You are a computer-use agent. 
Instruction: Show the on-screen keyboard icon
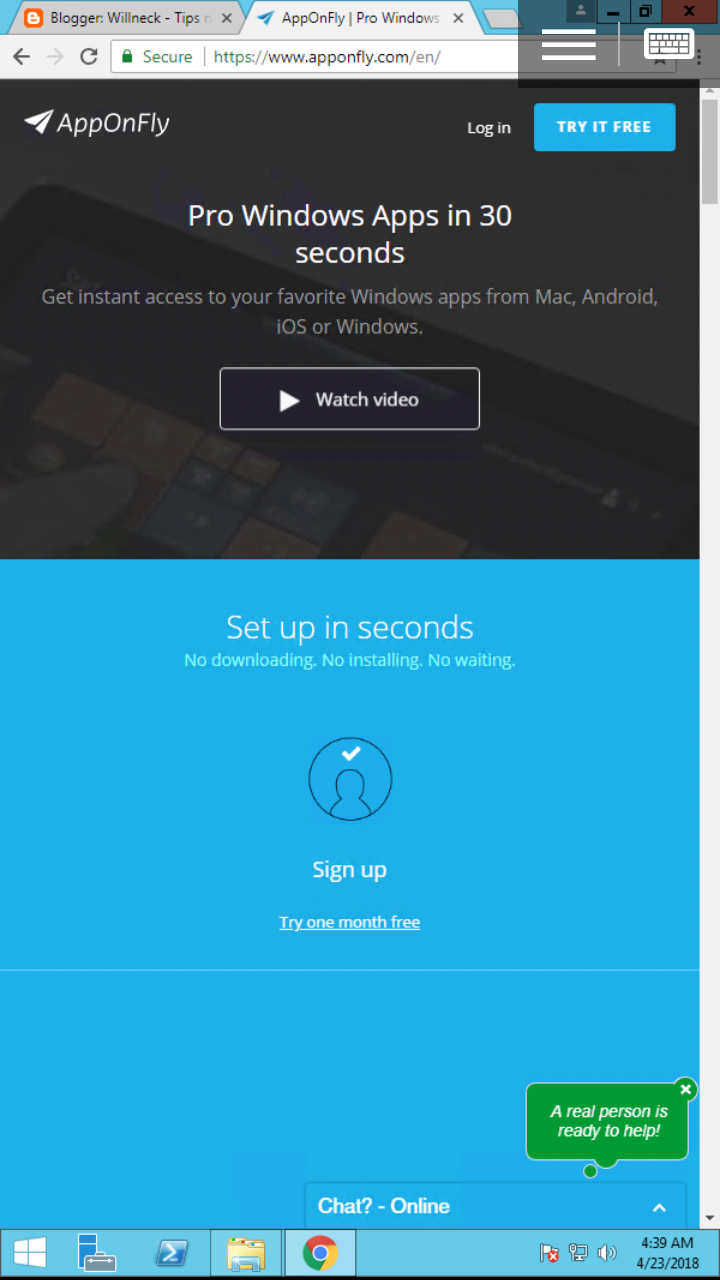click(x=669, y=45)
